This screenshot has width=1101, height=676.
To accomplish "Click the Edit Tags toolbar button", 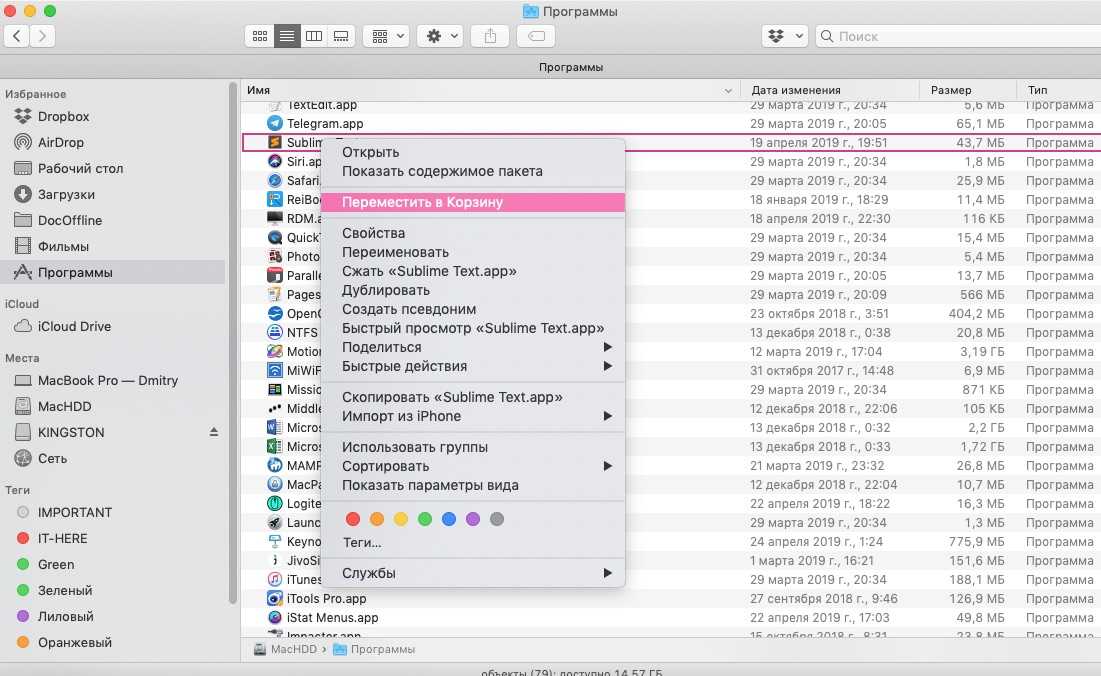I will [536, 36].
